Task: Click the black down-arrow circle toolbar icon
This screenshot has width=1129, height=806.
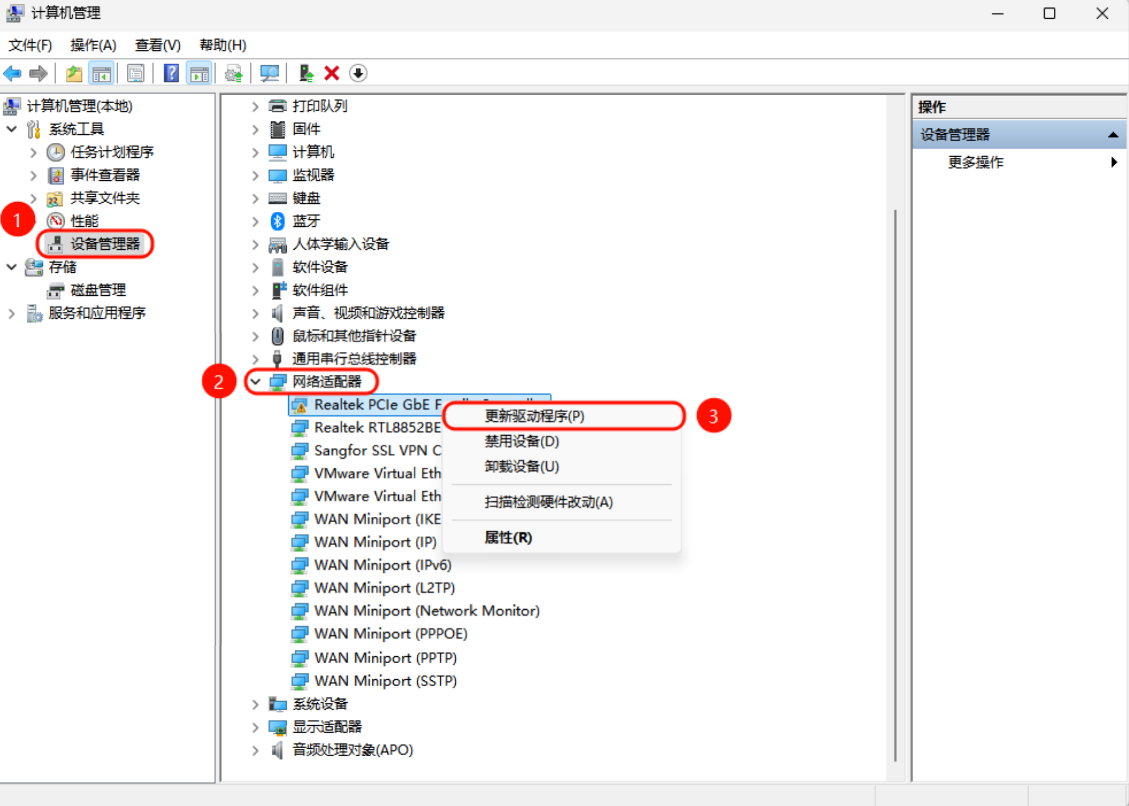Action: pos(358,73)
